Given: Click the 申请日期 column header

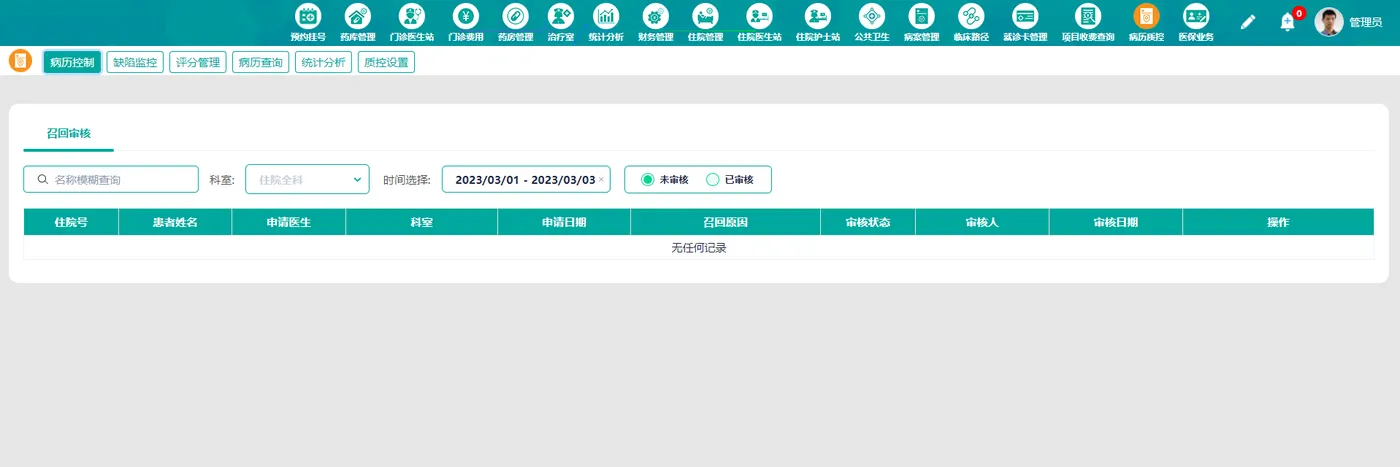Looking at the screenshot, I should click(x=564, y=222).
